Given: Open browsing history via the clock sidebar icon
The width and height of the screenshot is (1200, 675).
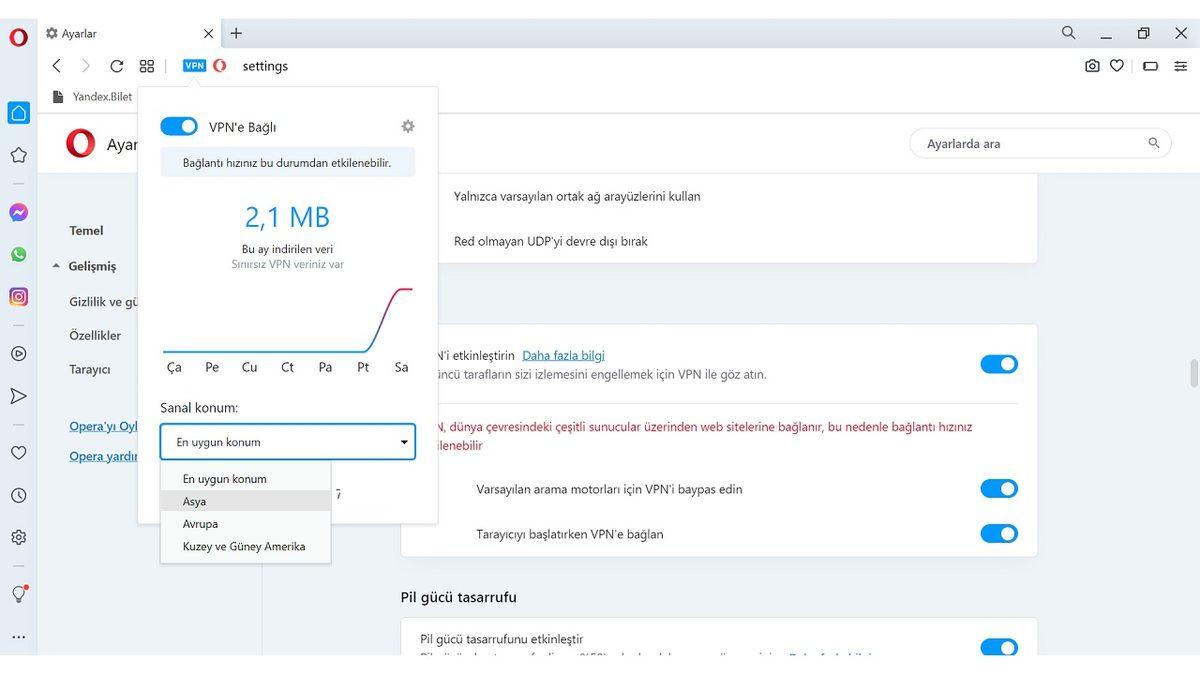Looking at the screenshot, I should [18, 495].
